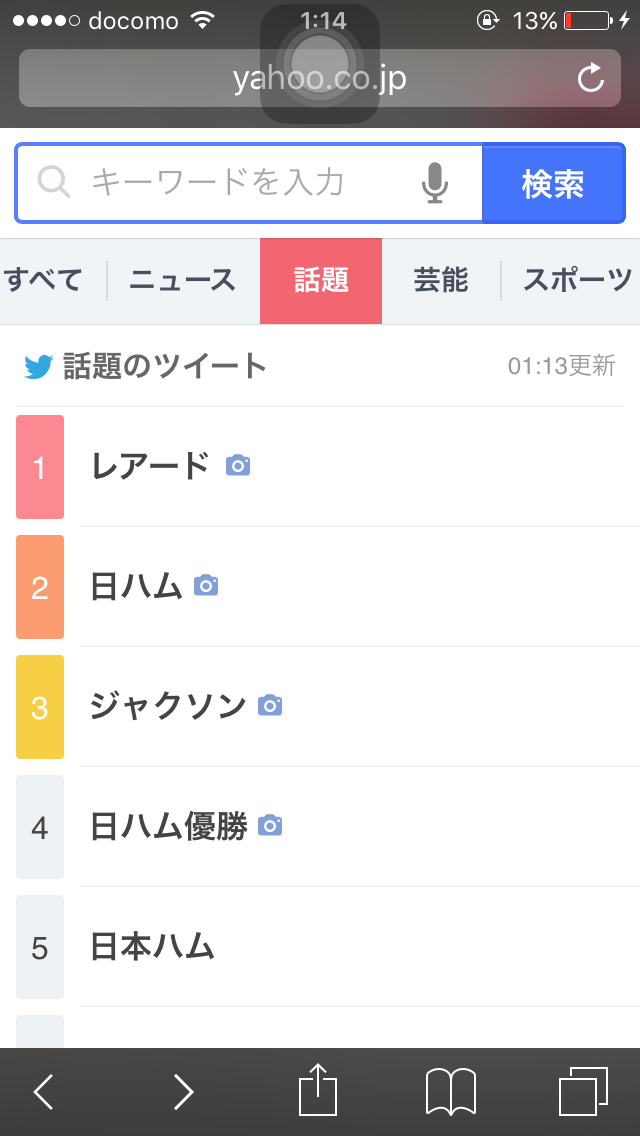Open the 日ハム trending topic
This screenshot has height=1136, width=640.
136,586
